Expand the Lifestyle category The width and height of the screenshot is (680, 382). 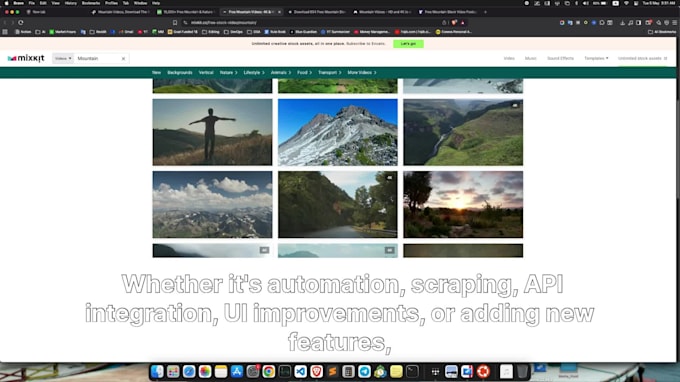coord(254,72)
